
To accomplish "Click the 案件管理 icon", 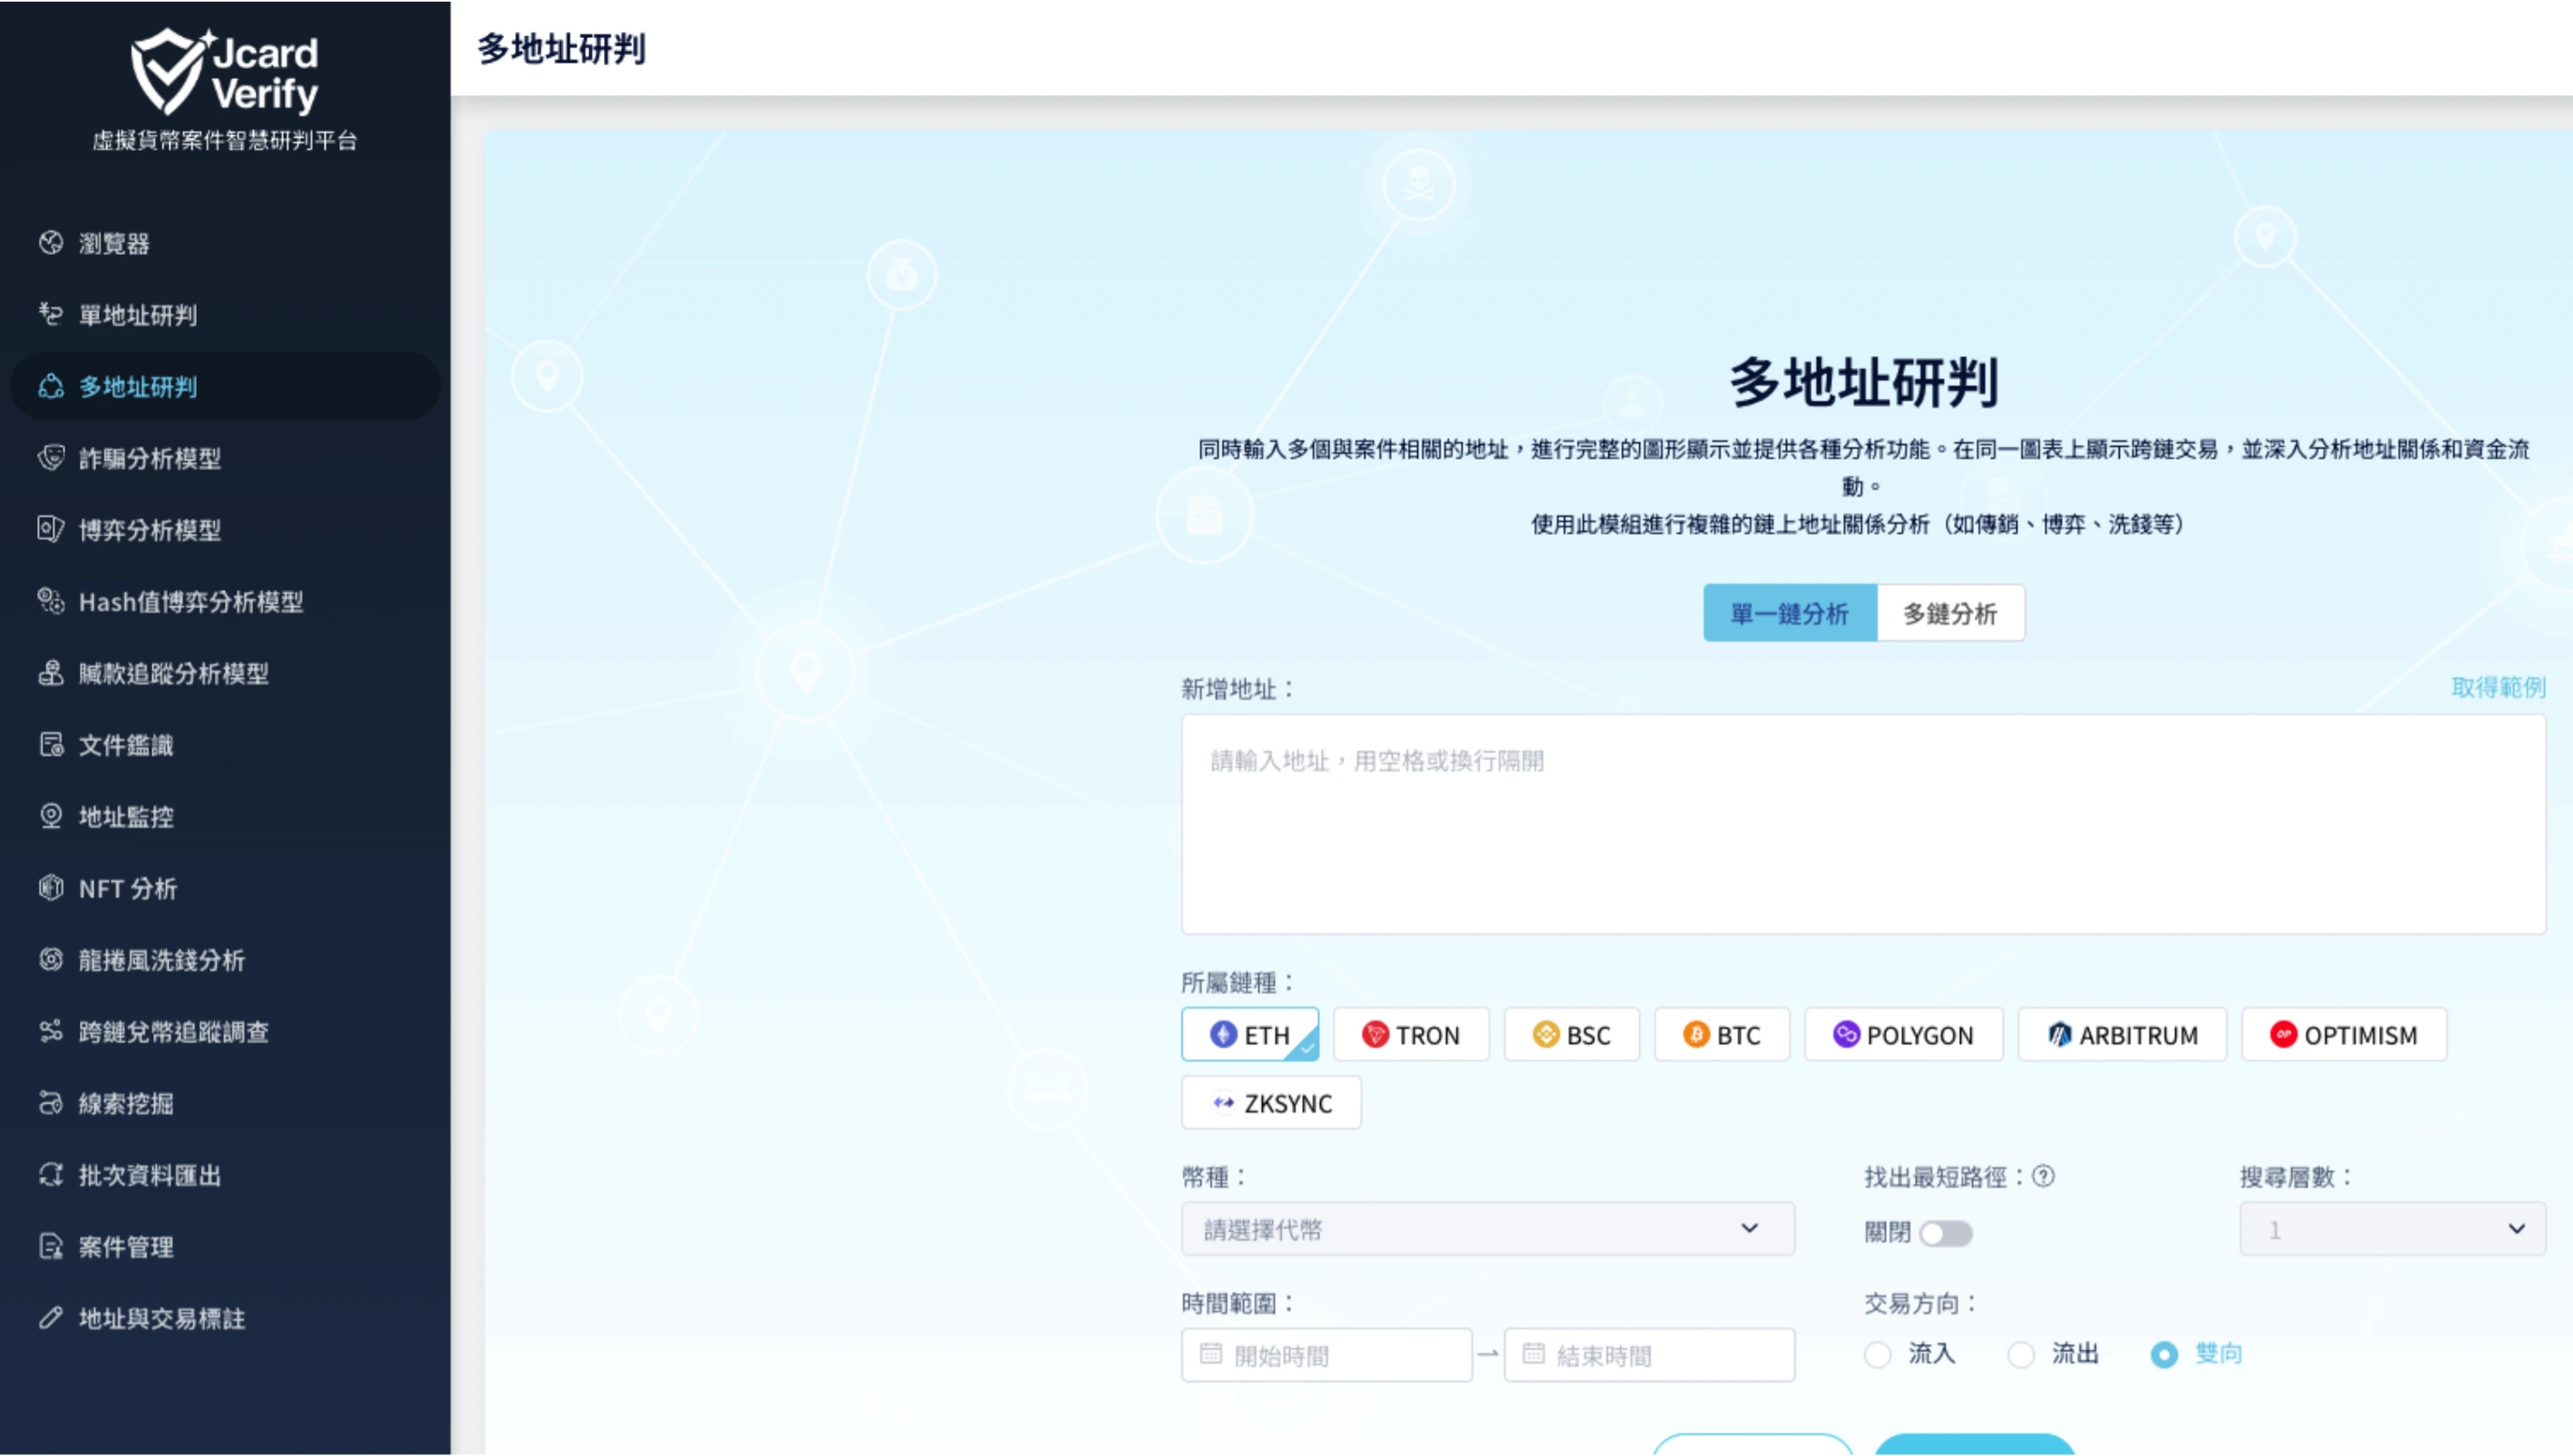I will (x=51, y=1246).
